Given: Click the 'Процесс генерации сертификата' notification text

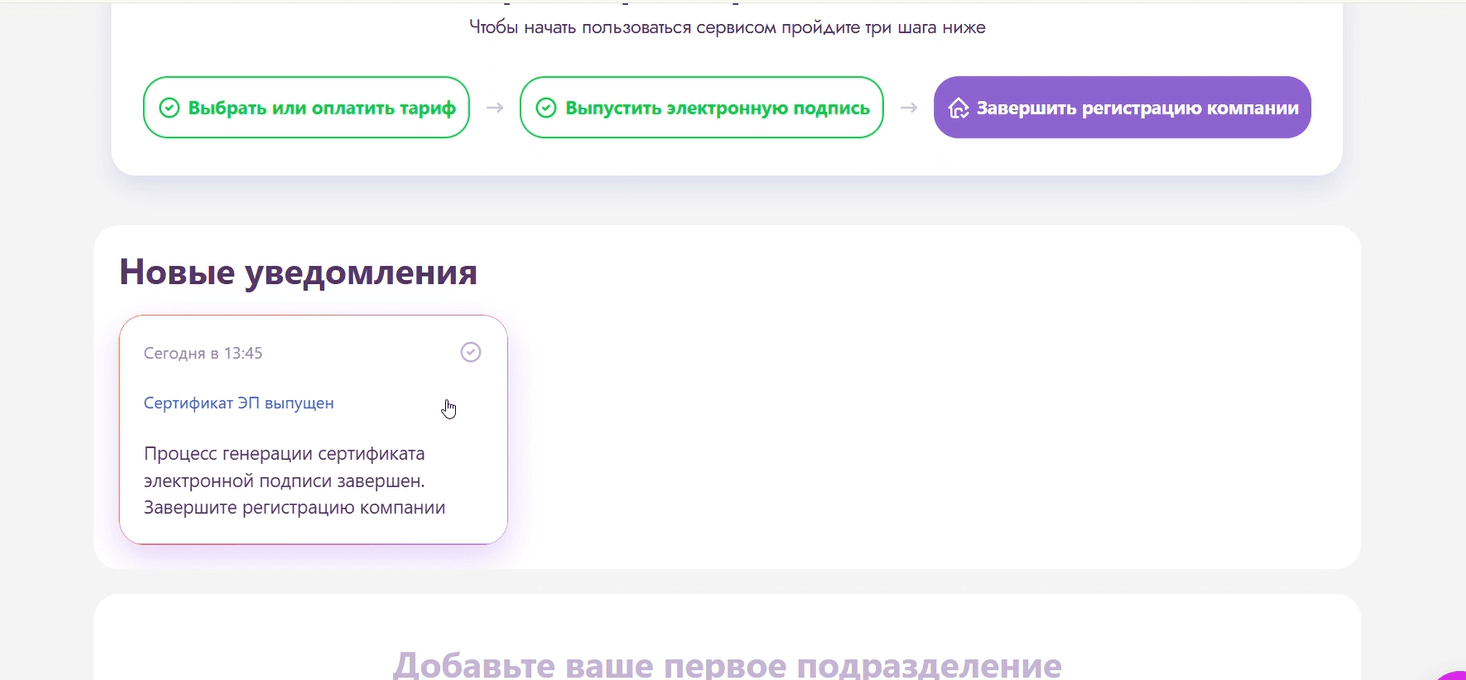Looking at the screenshot, I should tap(295, 480).
